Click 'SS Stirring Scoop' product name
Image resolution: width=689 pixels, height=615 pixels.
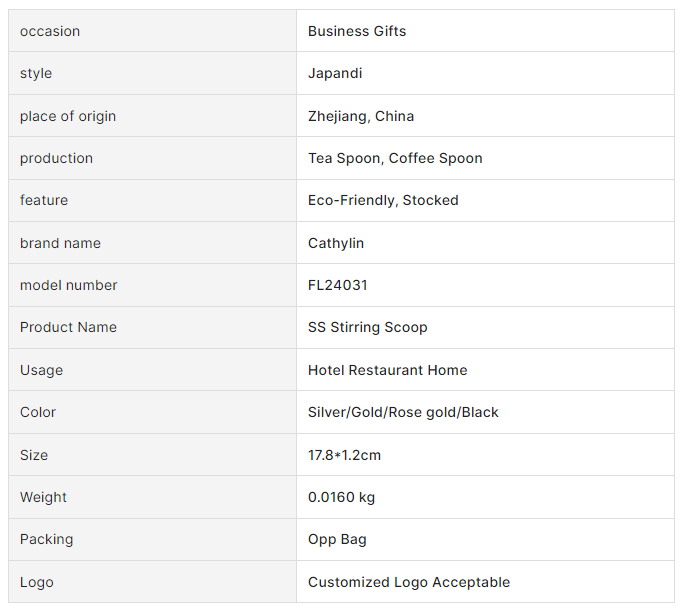[368, 327]
